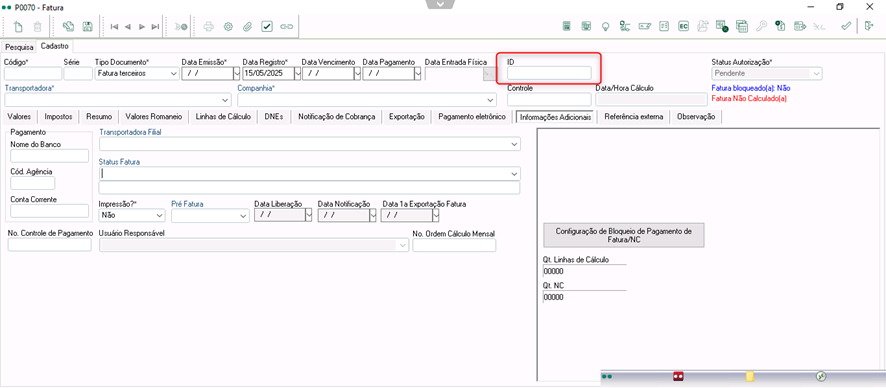Viewport: 886px width, 388px height.
Task: Click the signature check icon in toolbar
Action: pyautogui.click(x=644, y=26)
